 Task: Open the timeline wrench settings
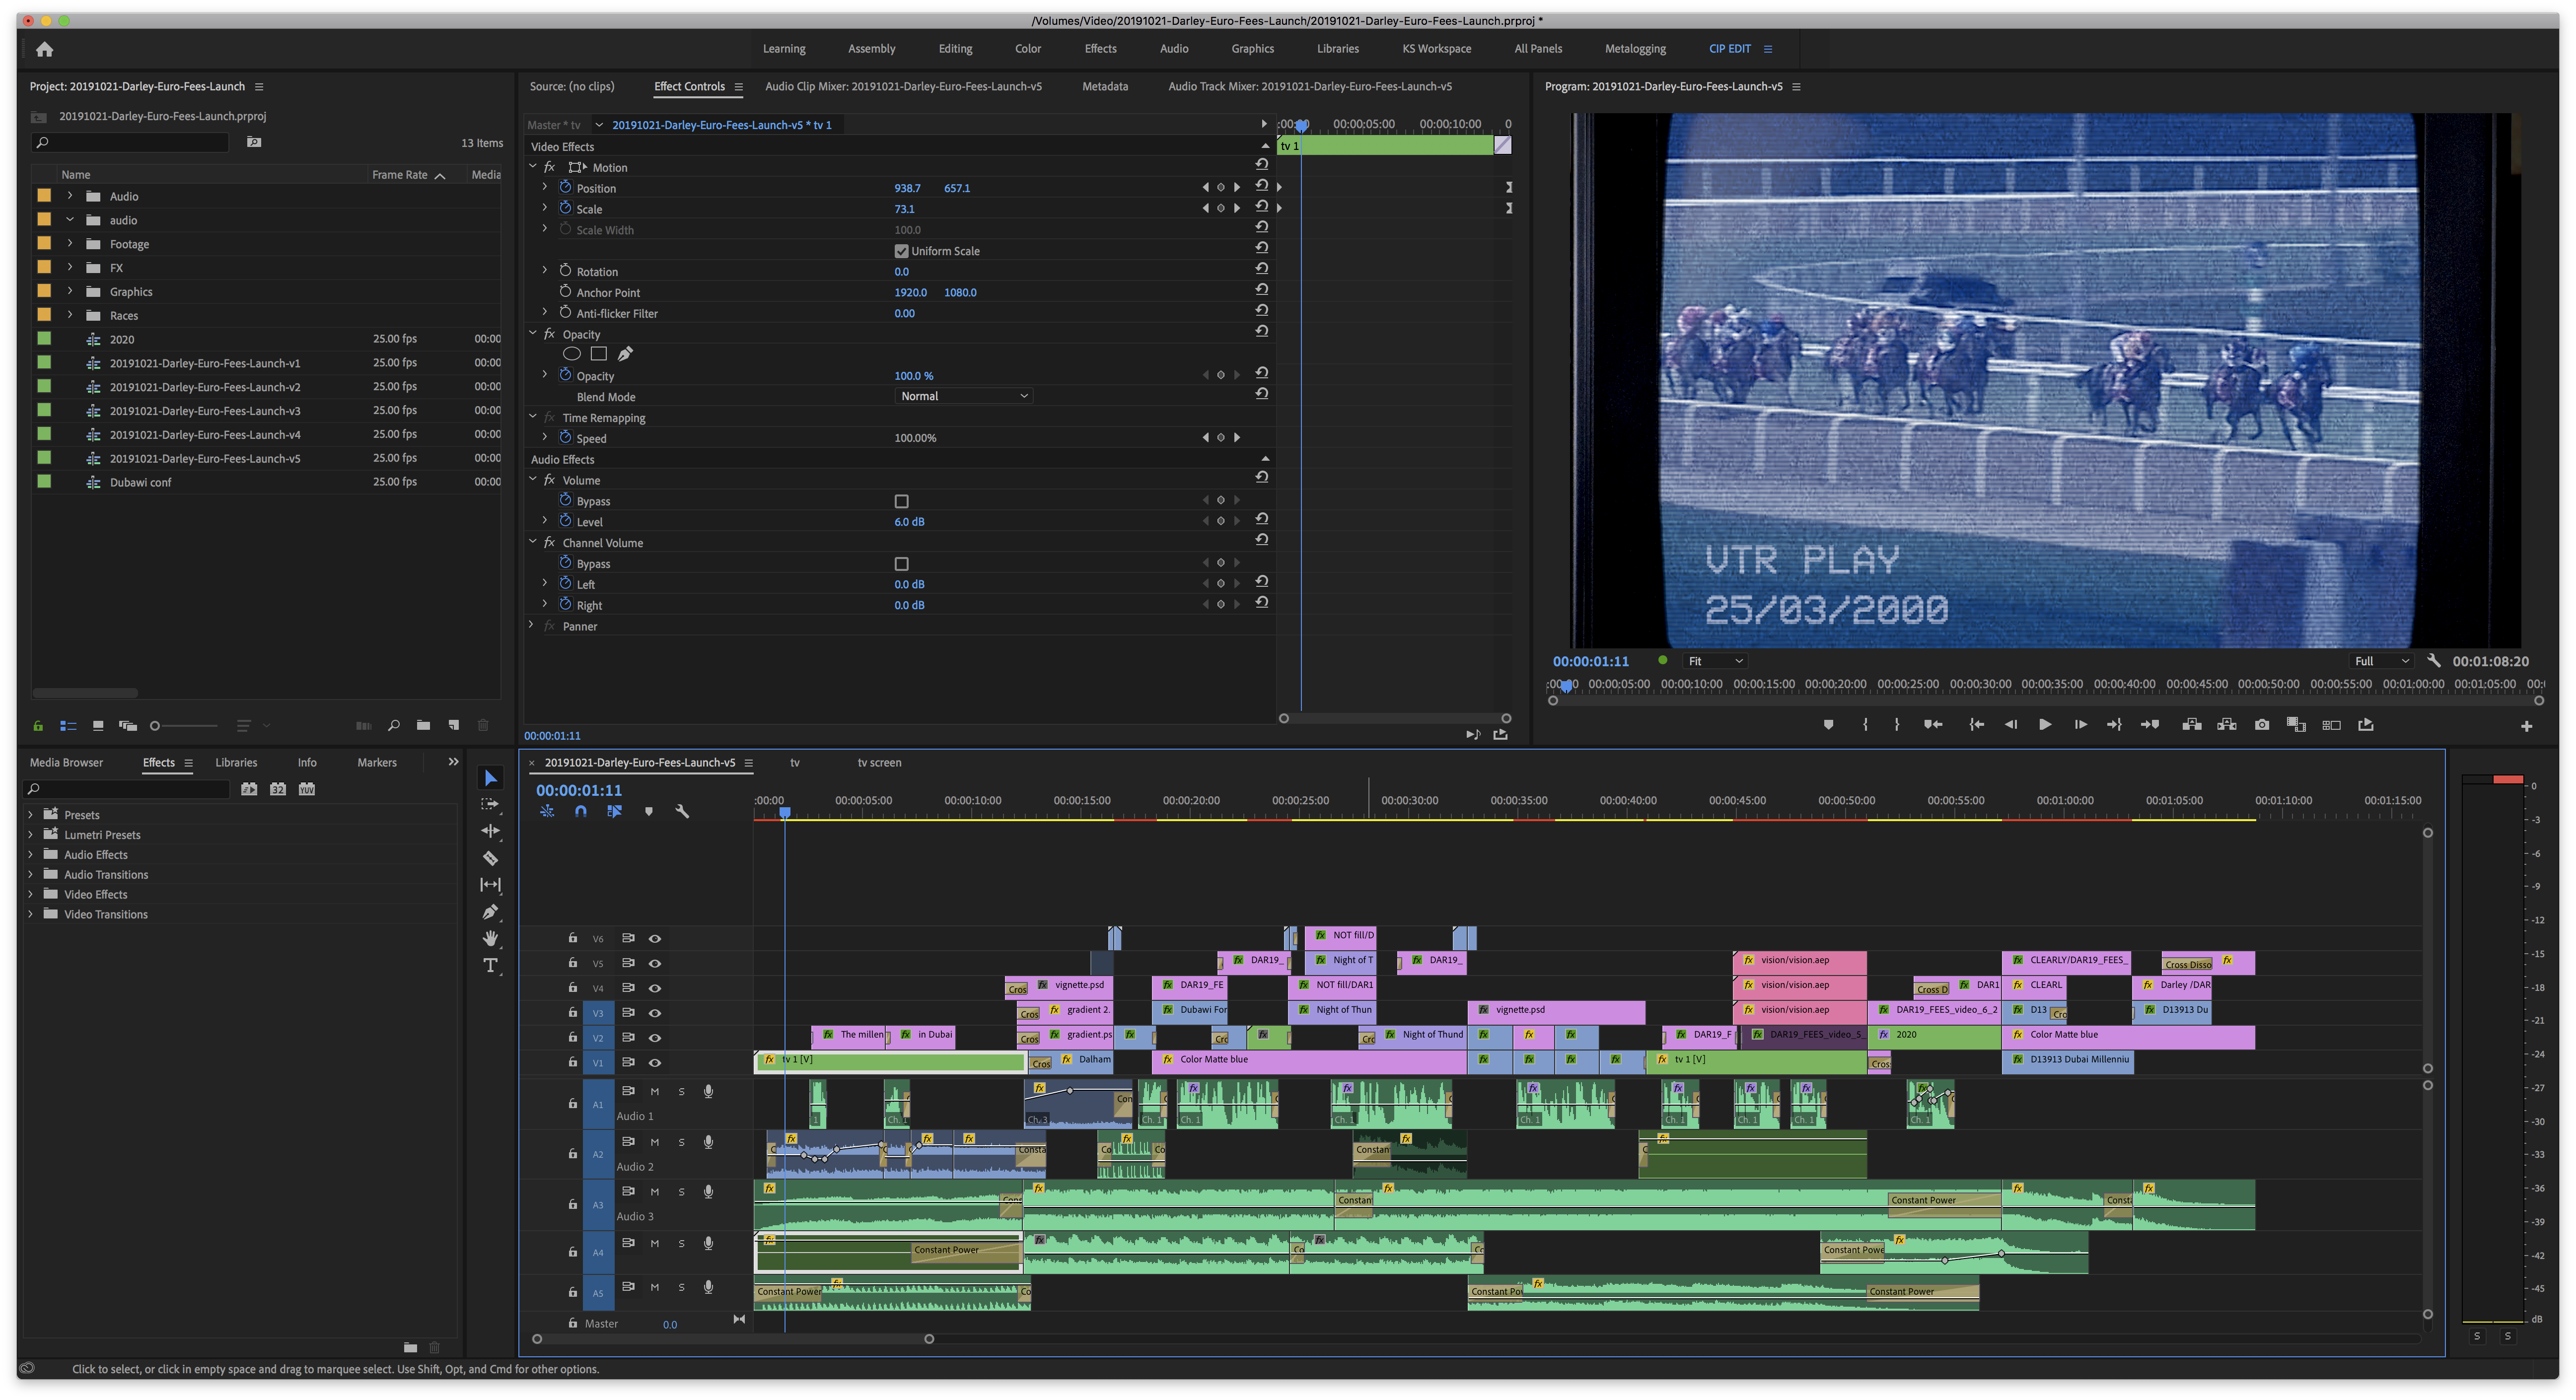click(x=682, y=812)
